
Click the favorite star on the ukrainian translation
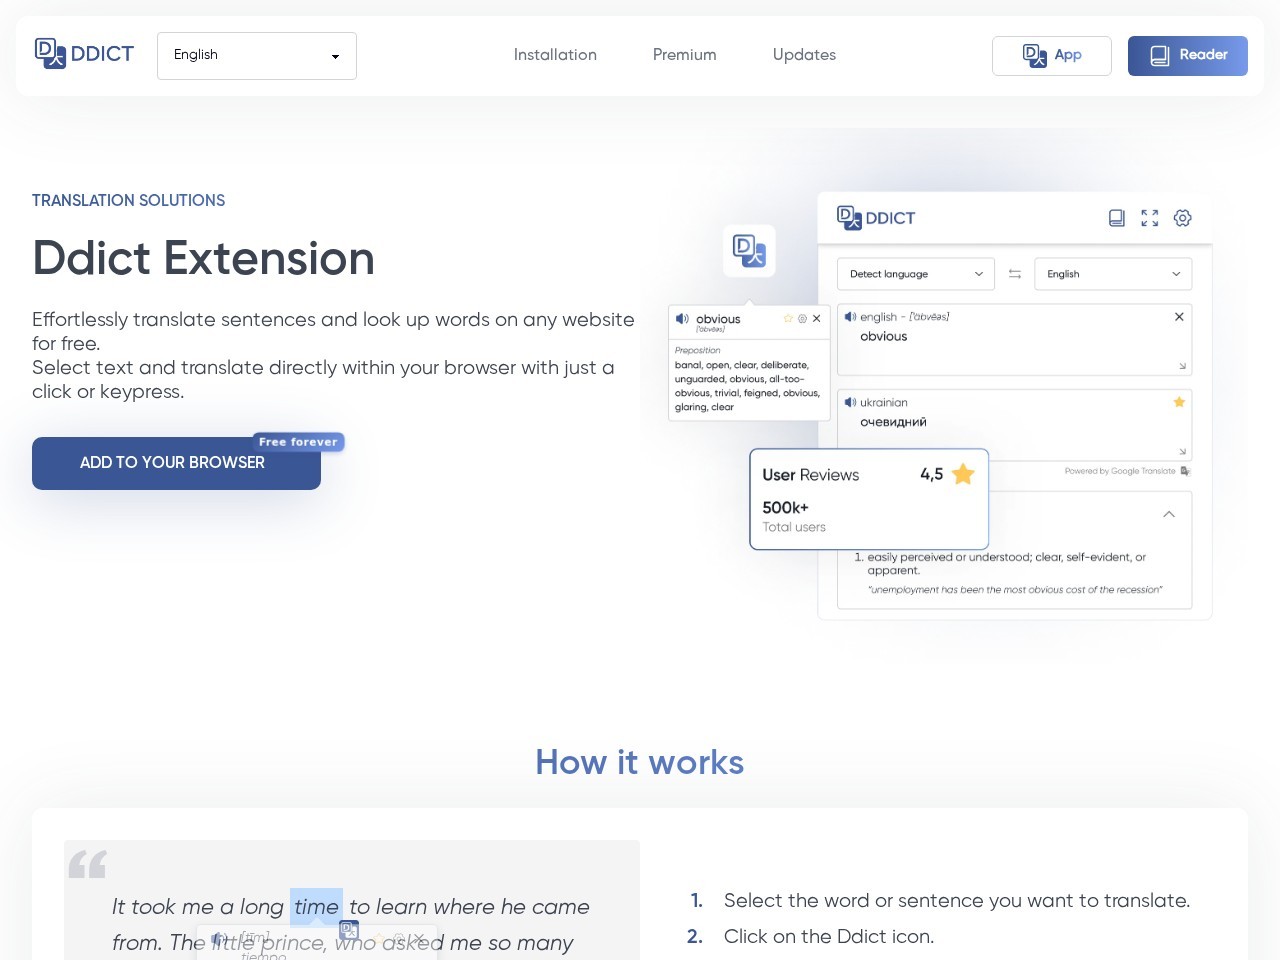click(x=1179, y=402)
